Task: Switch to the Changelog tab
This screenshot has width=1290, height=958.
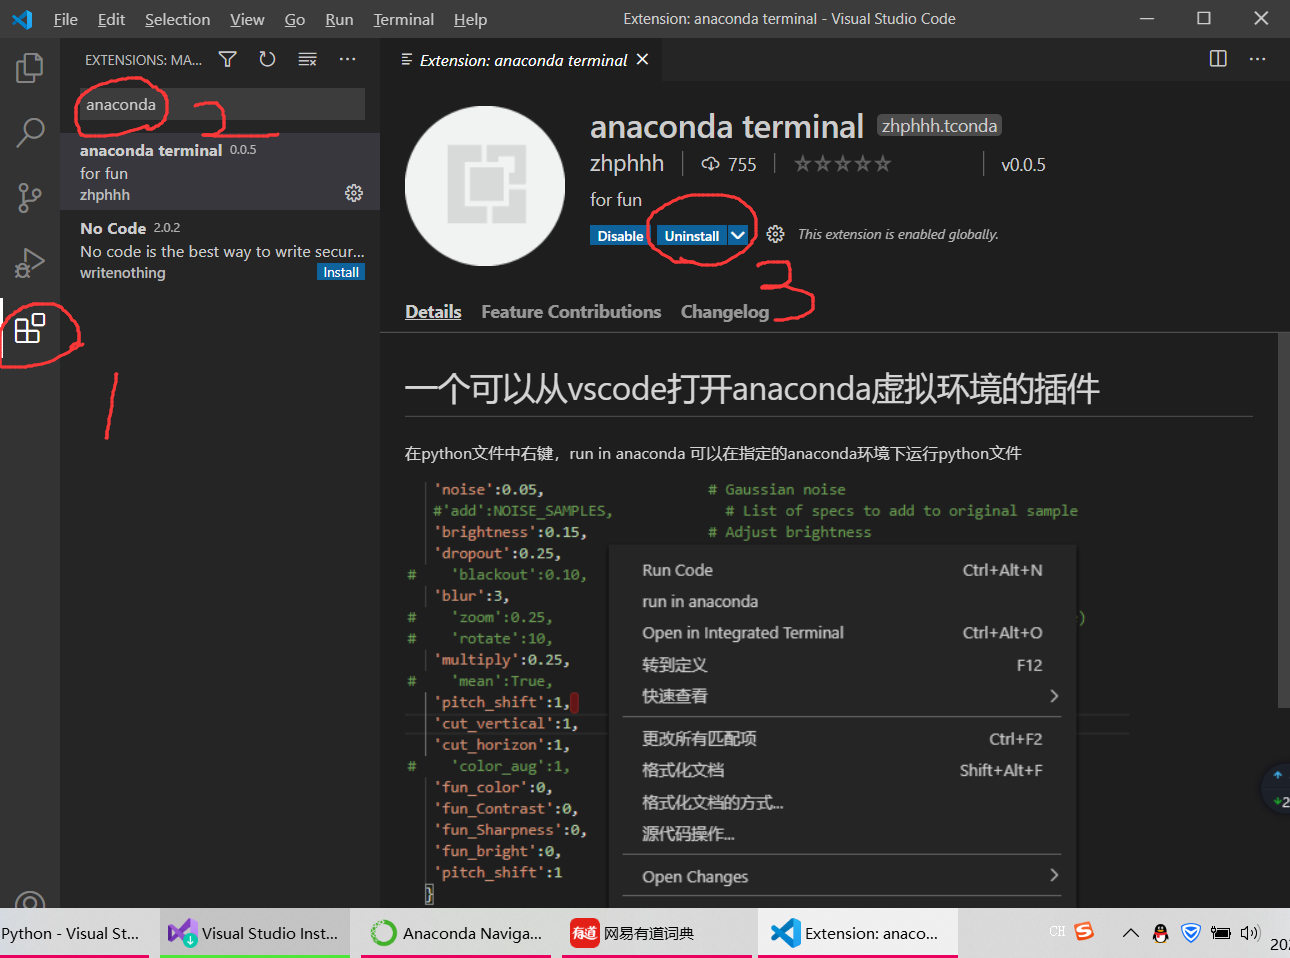Action: click(x=725, y=312)
